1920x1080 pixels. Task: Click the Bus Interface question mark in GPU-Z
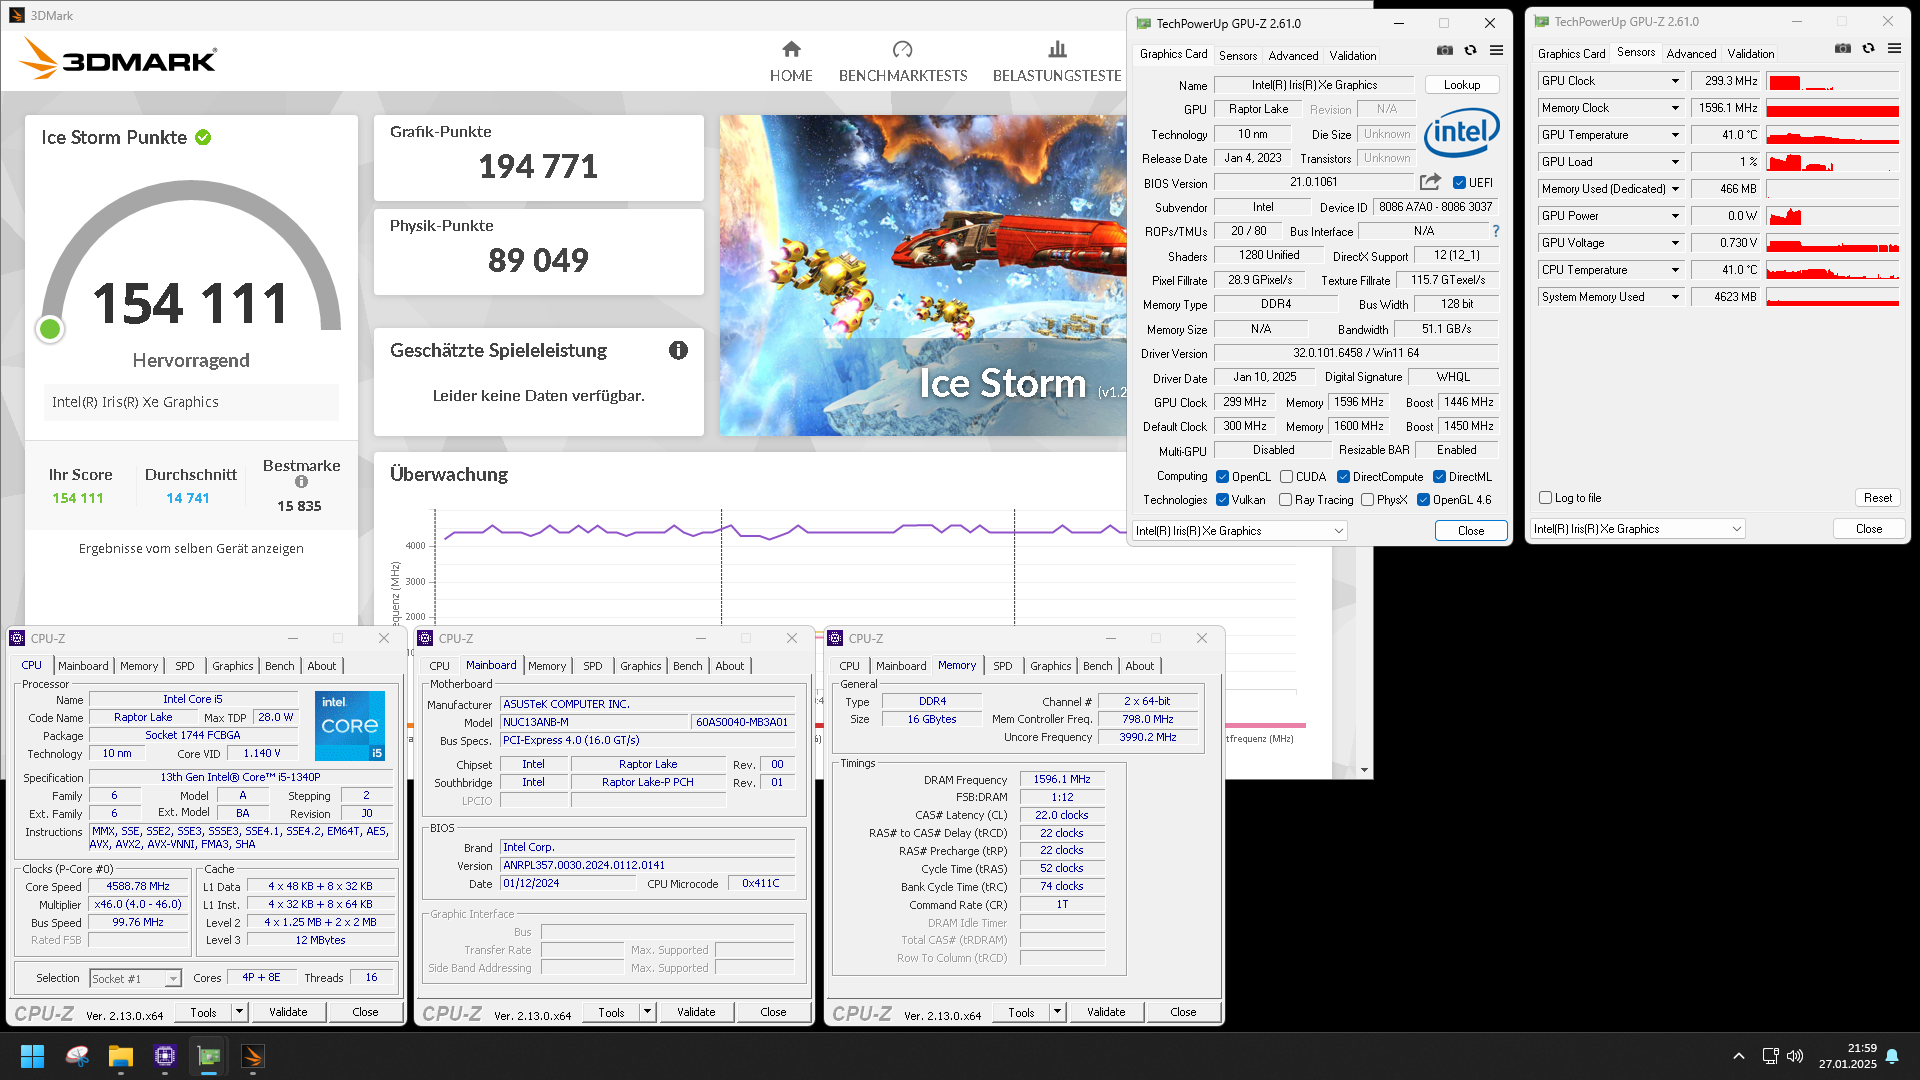coord(1496,231)
